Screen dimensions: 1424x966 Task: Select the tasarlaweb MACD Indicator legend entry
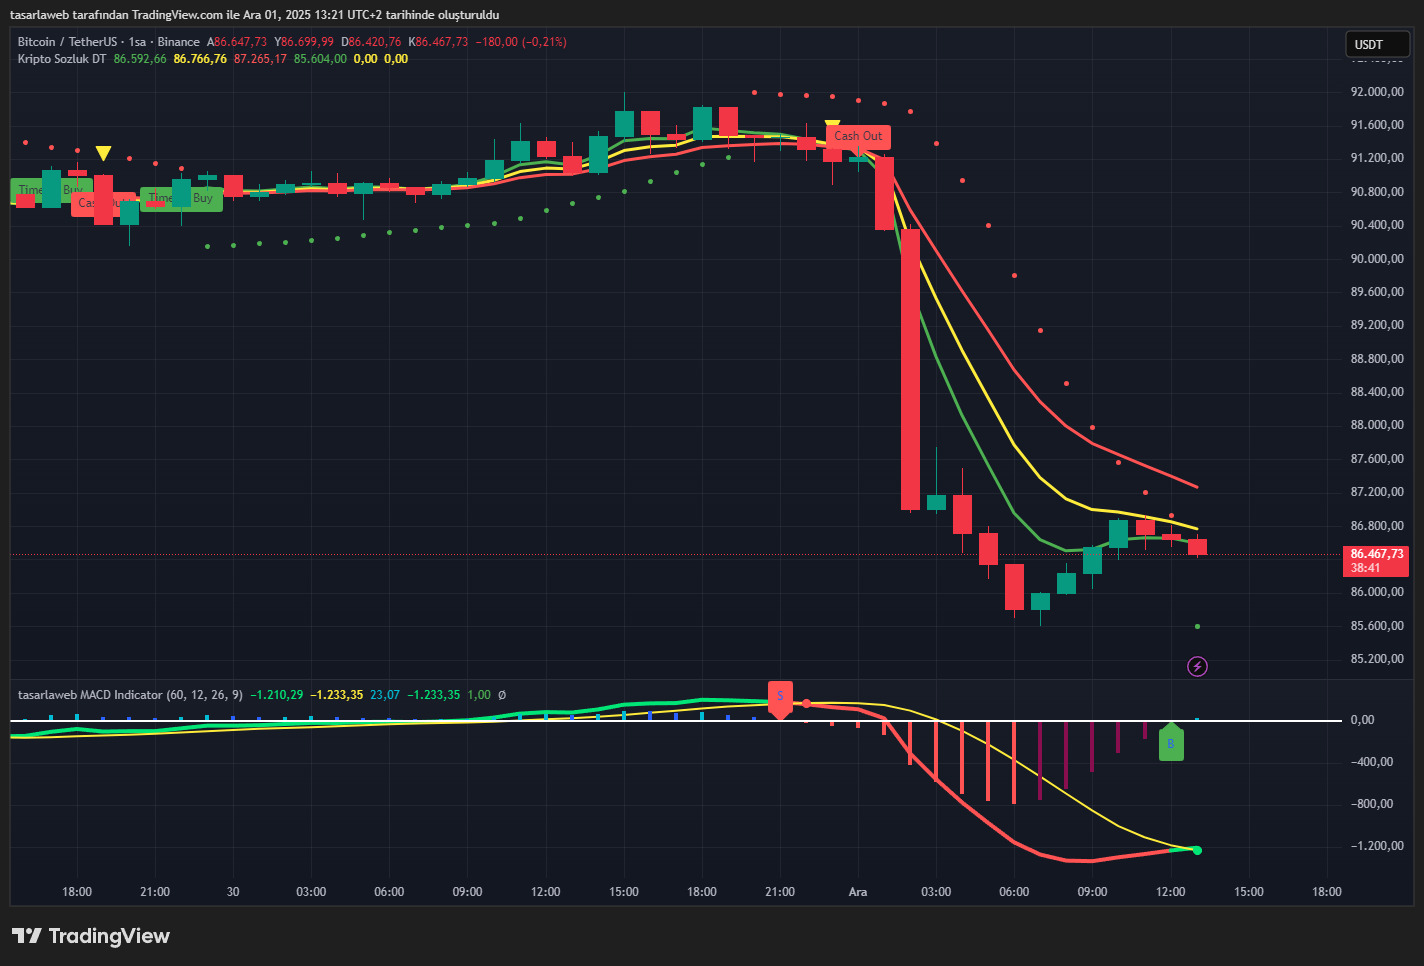90,694
